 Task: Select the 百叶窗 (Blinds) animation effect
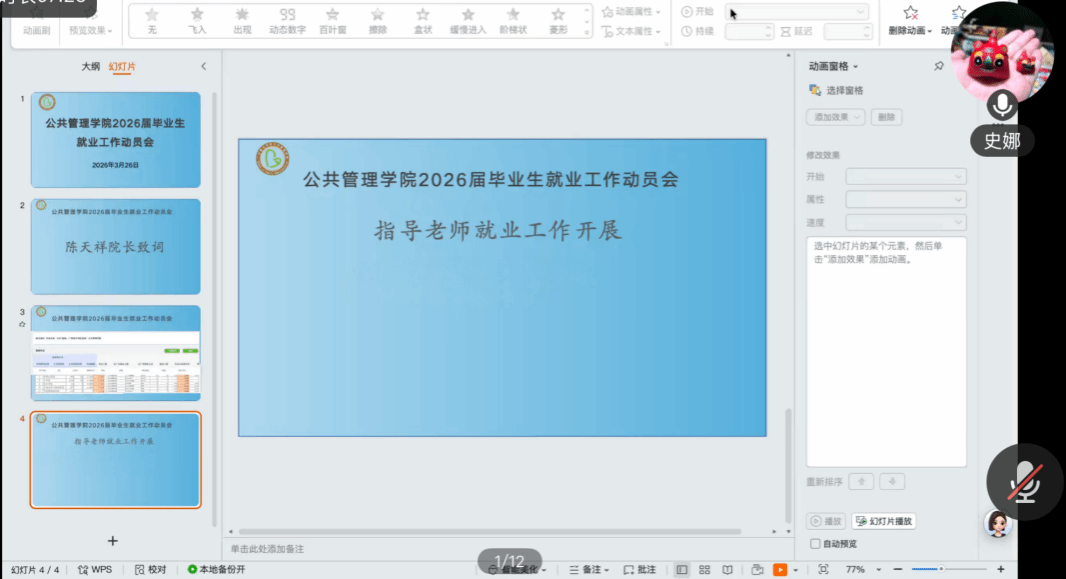coord(333,19)
